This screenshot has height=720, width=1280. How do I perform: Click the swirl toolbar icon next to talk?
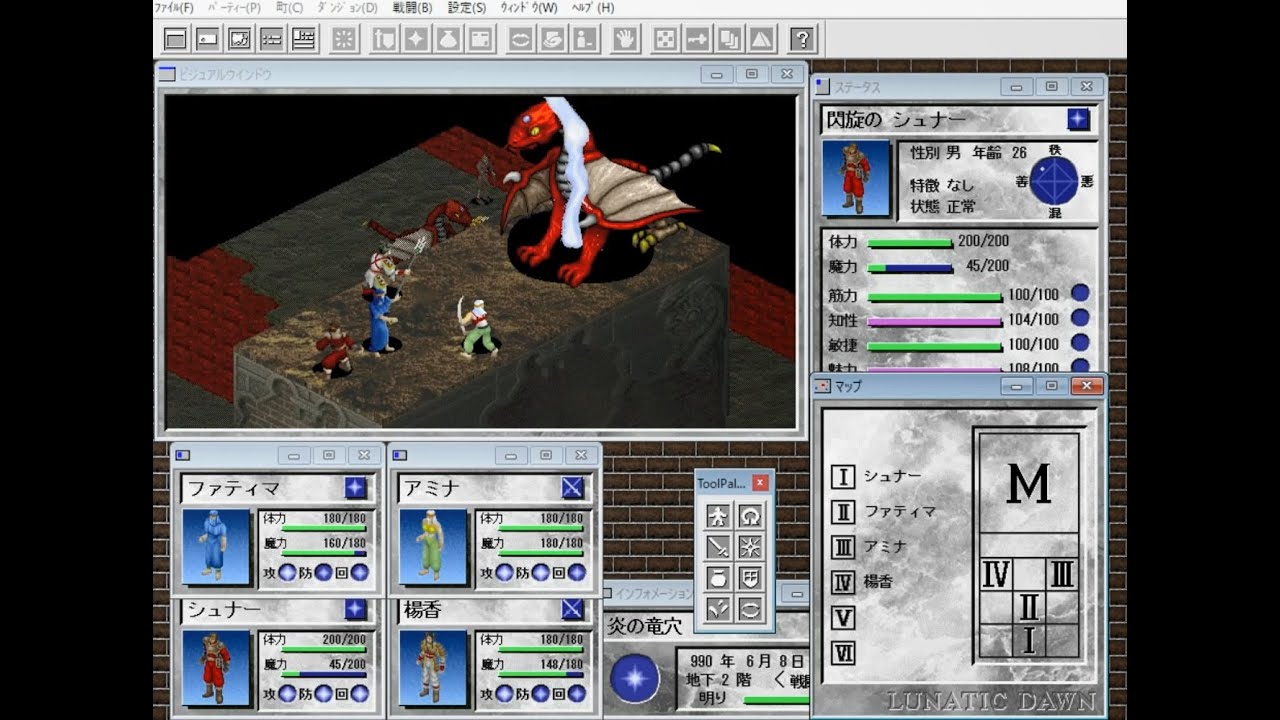coord(552,40)
